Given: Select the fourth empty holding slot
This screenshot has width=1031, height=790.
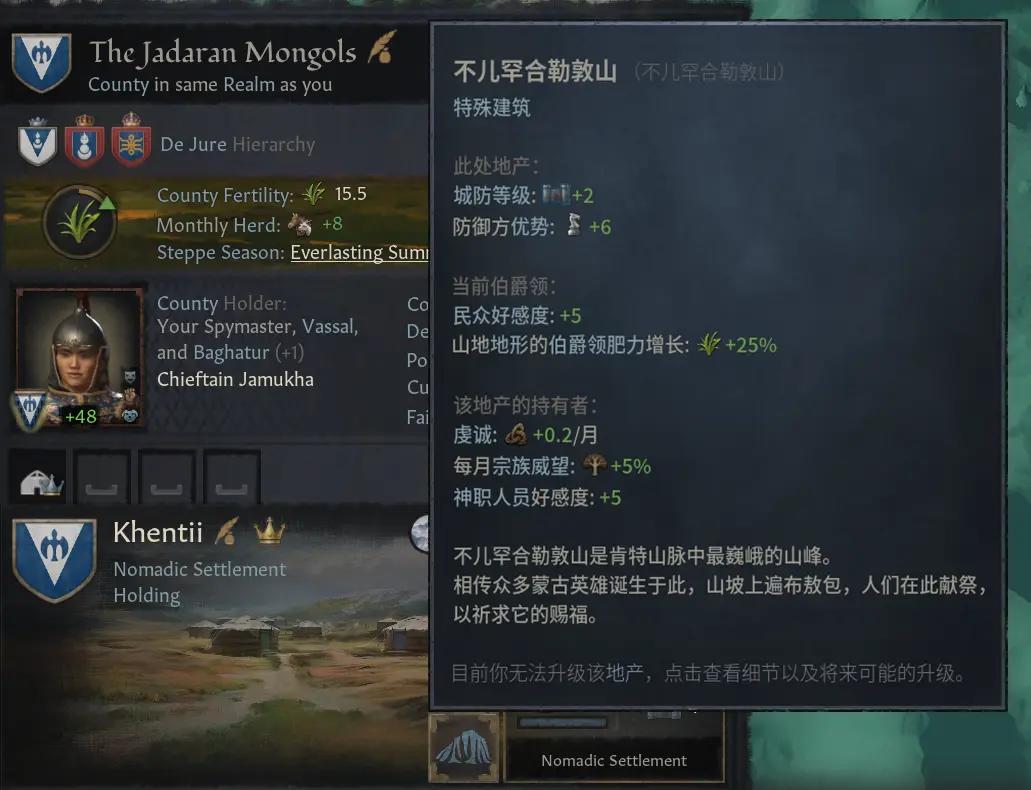Looking at the screenshot, I should point(232,476).
